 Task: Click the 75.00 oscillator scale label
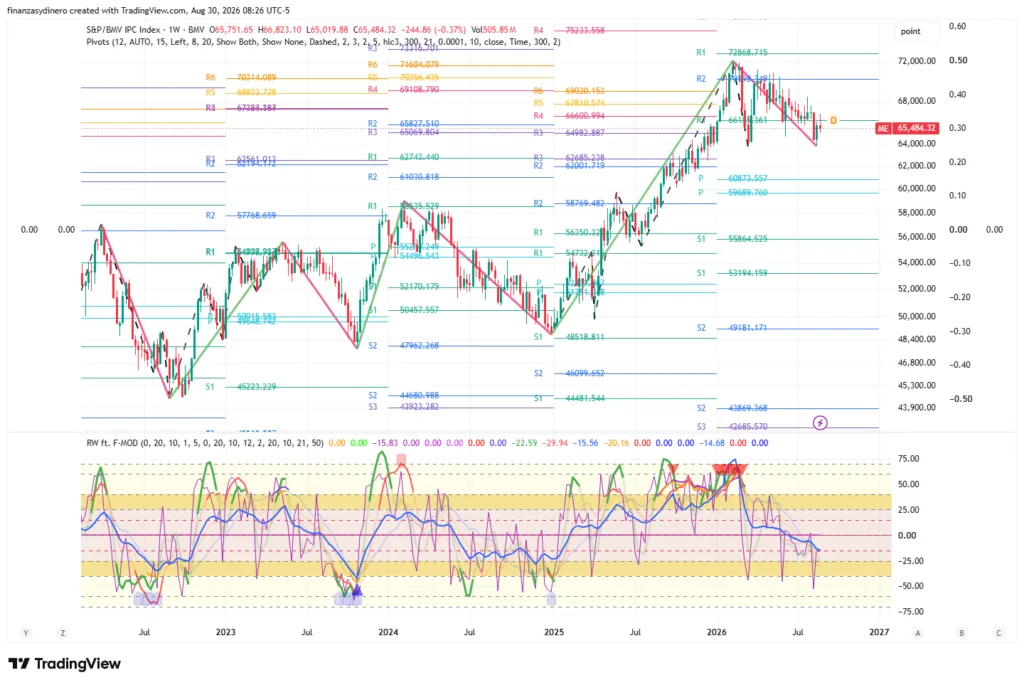(908, 459)
